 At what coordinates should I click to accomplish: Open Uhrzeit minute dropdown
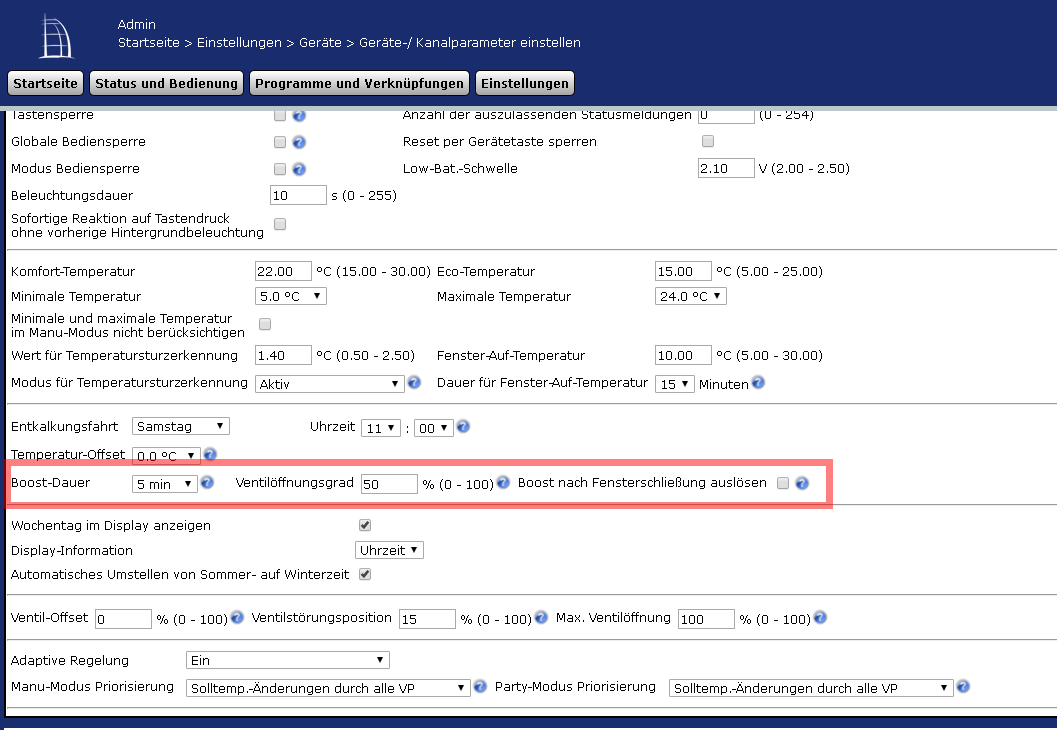433,428
